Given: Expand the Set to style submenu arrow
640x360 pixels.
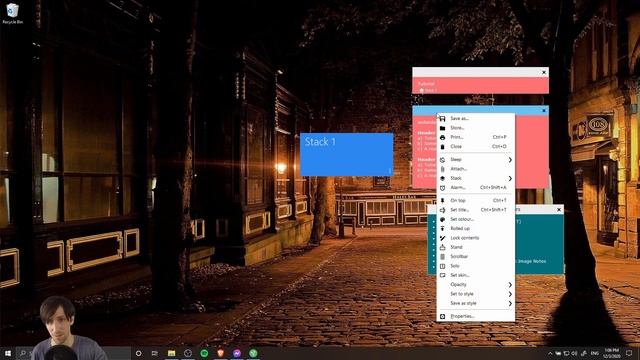Looking at the screenshot, I should point(510,294).
